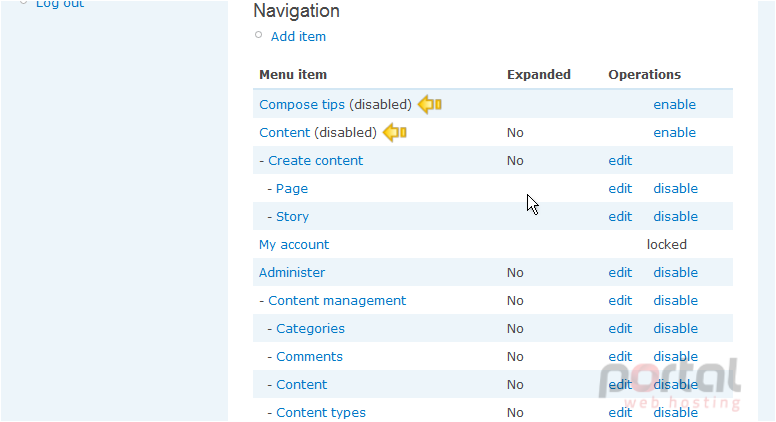776x422 pixels.
Task: Open the Content types entry
Action: (321, 413)
